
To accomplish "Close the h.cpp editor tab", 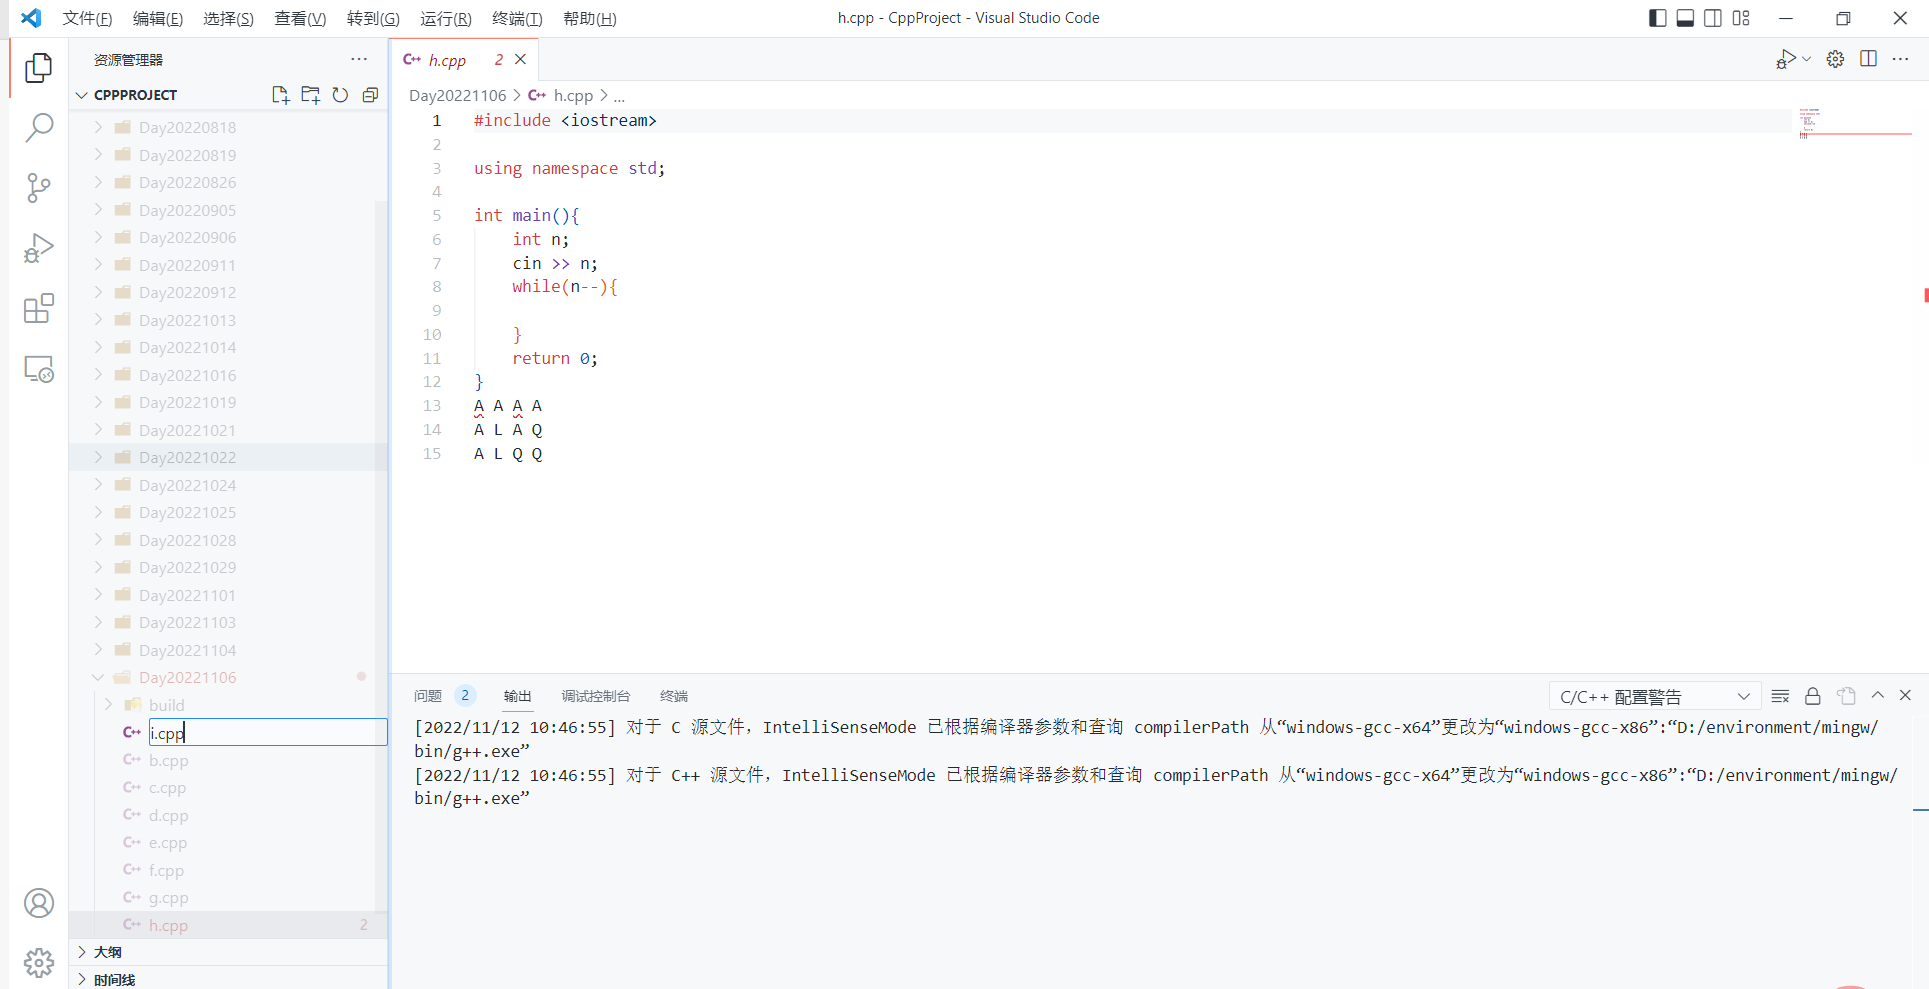I will tap(520, 60).
